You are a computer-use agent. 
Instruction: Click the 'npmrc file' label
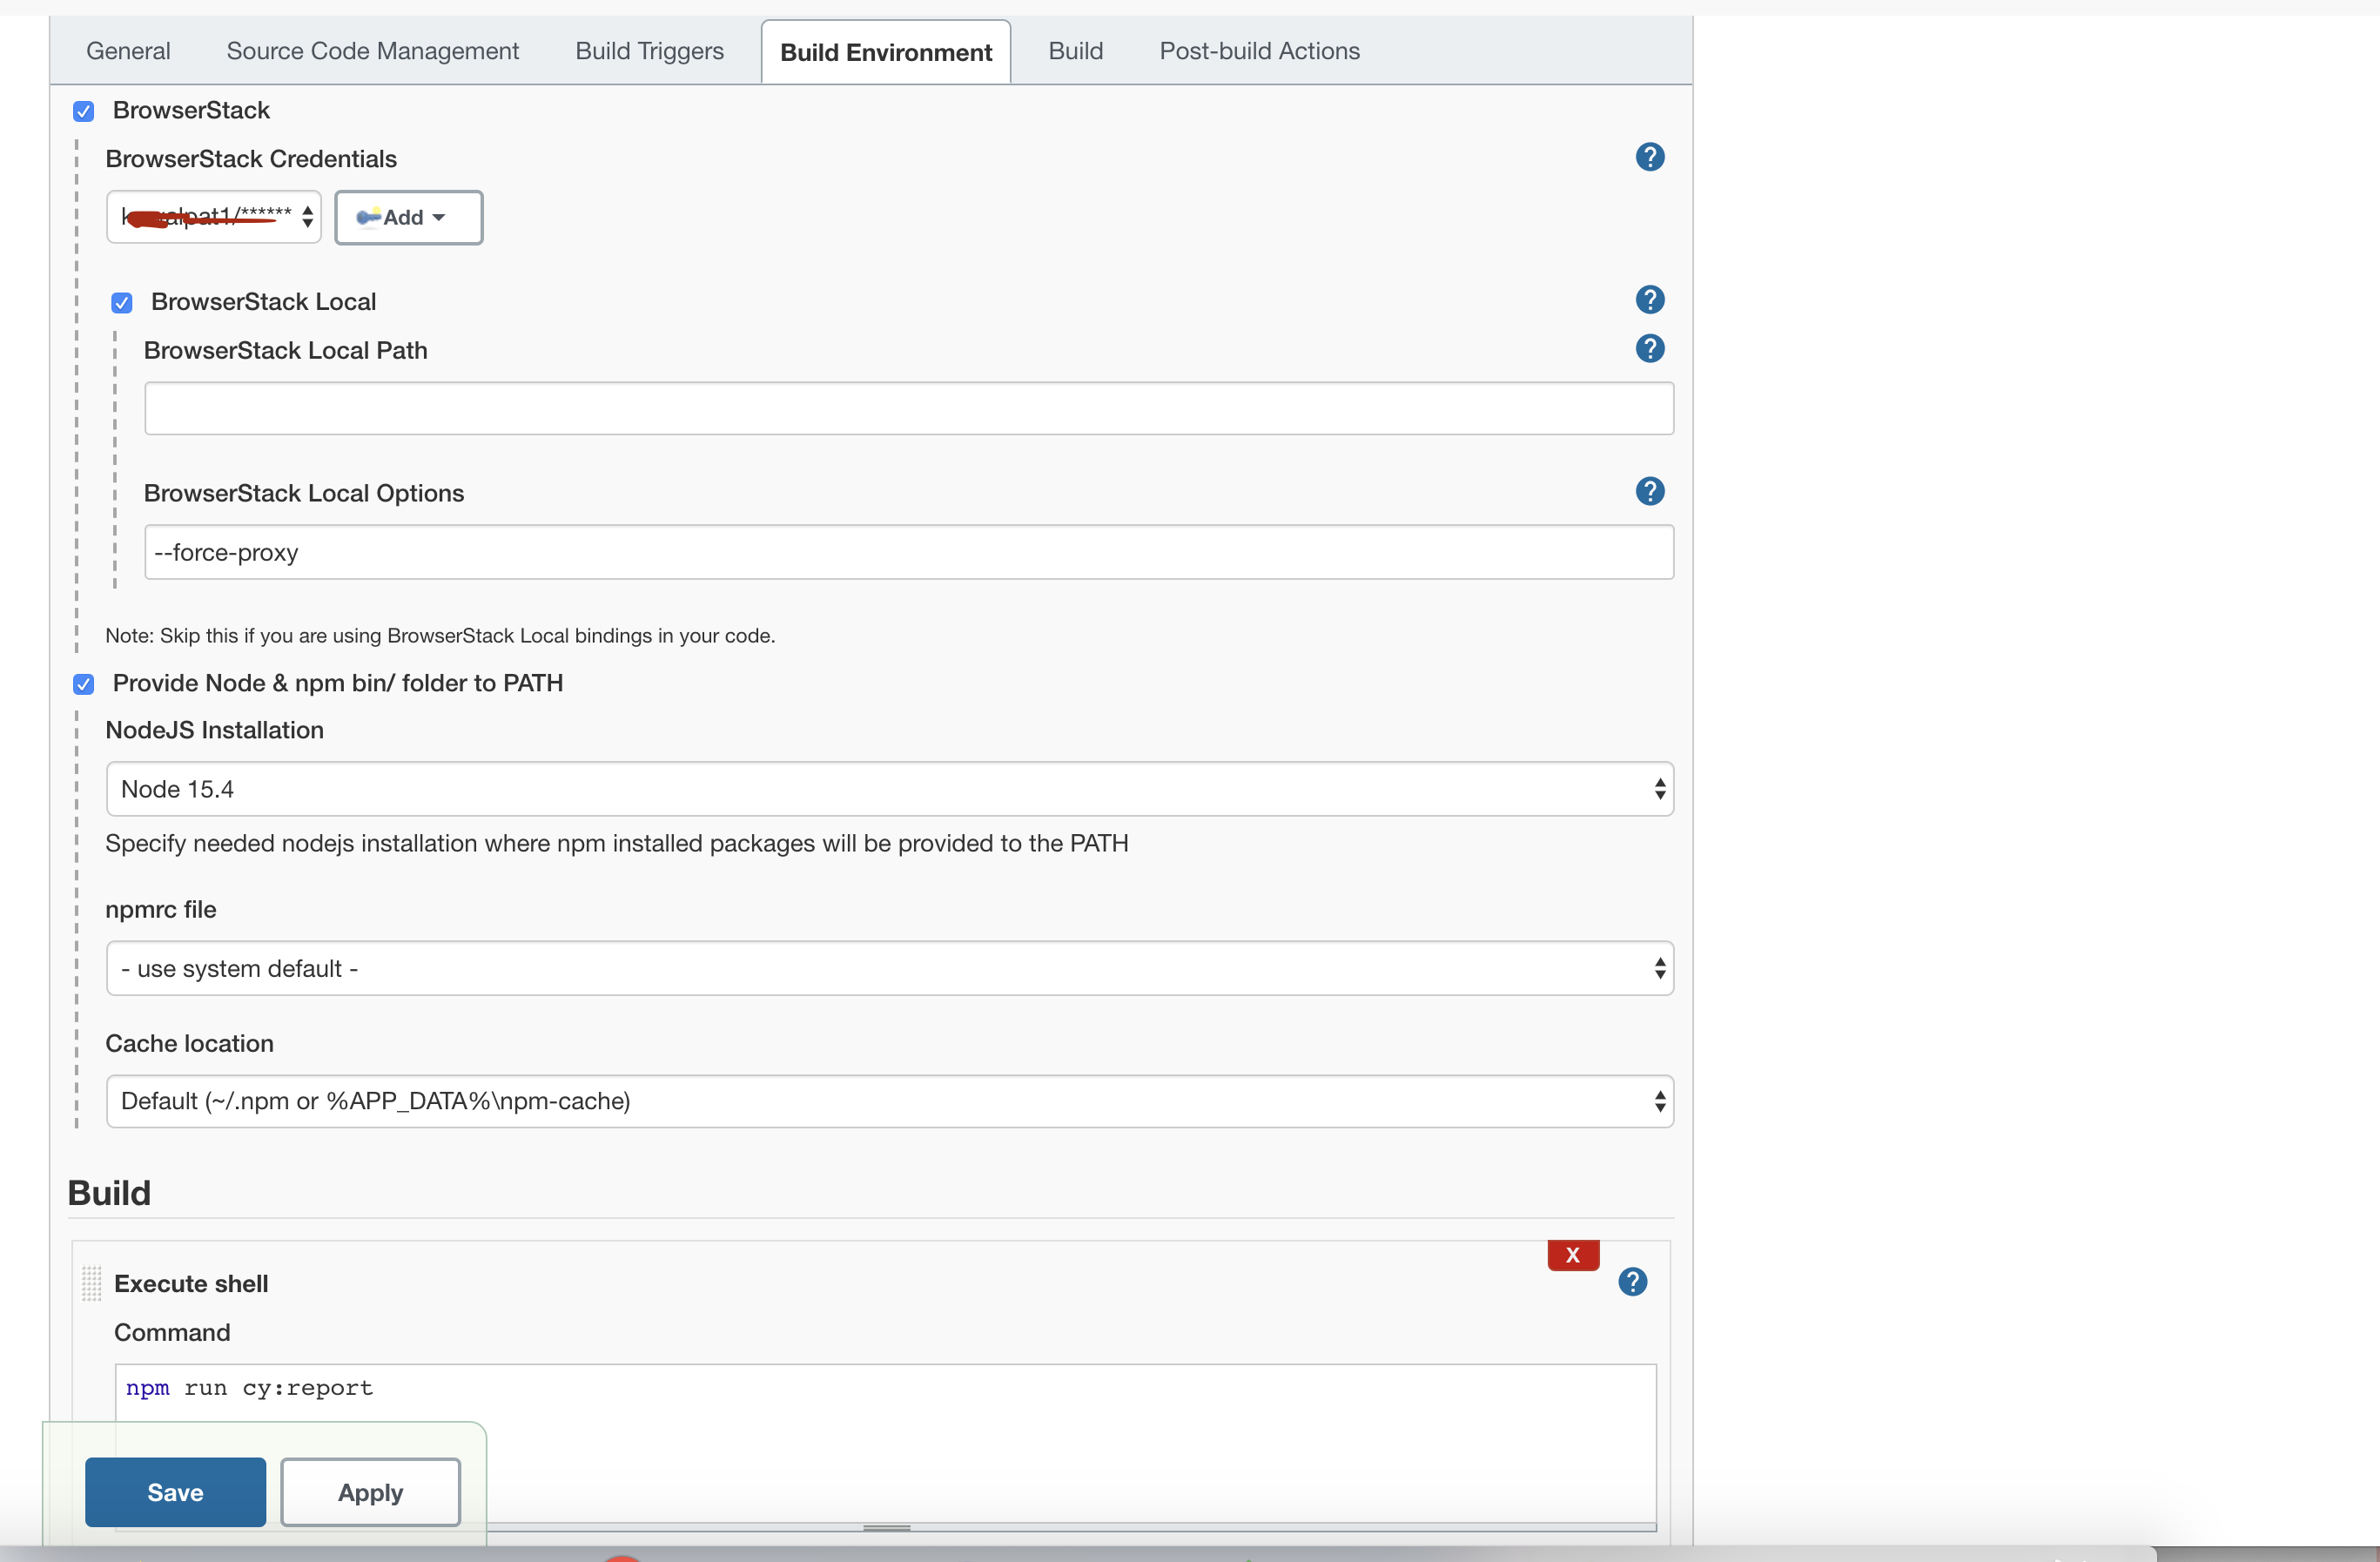(161, 909)
